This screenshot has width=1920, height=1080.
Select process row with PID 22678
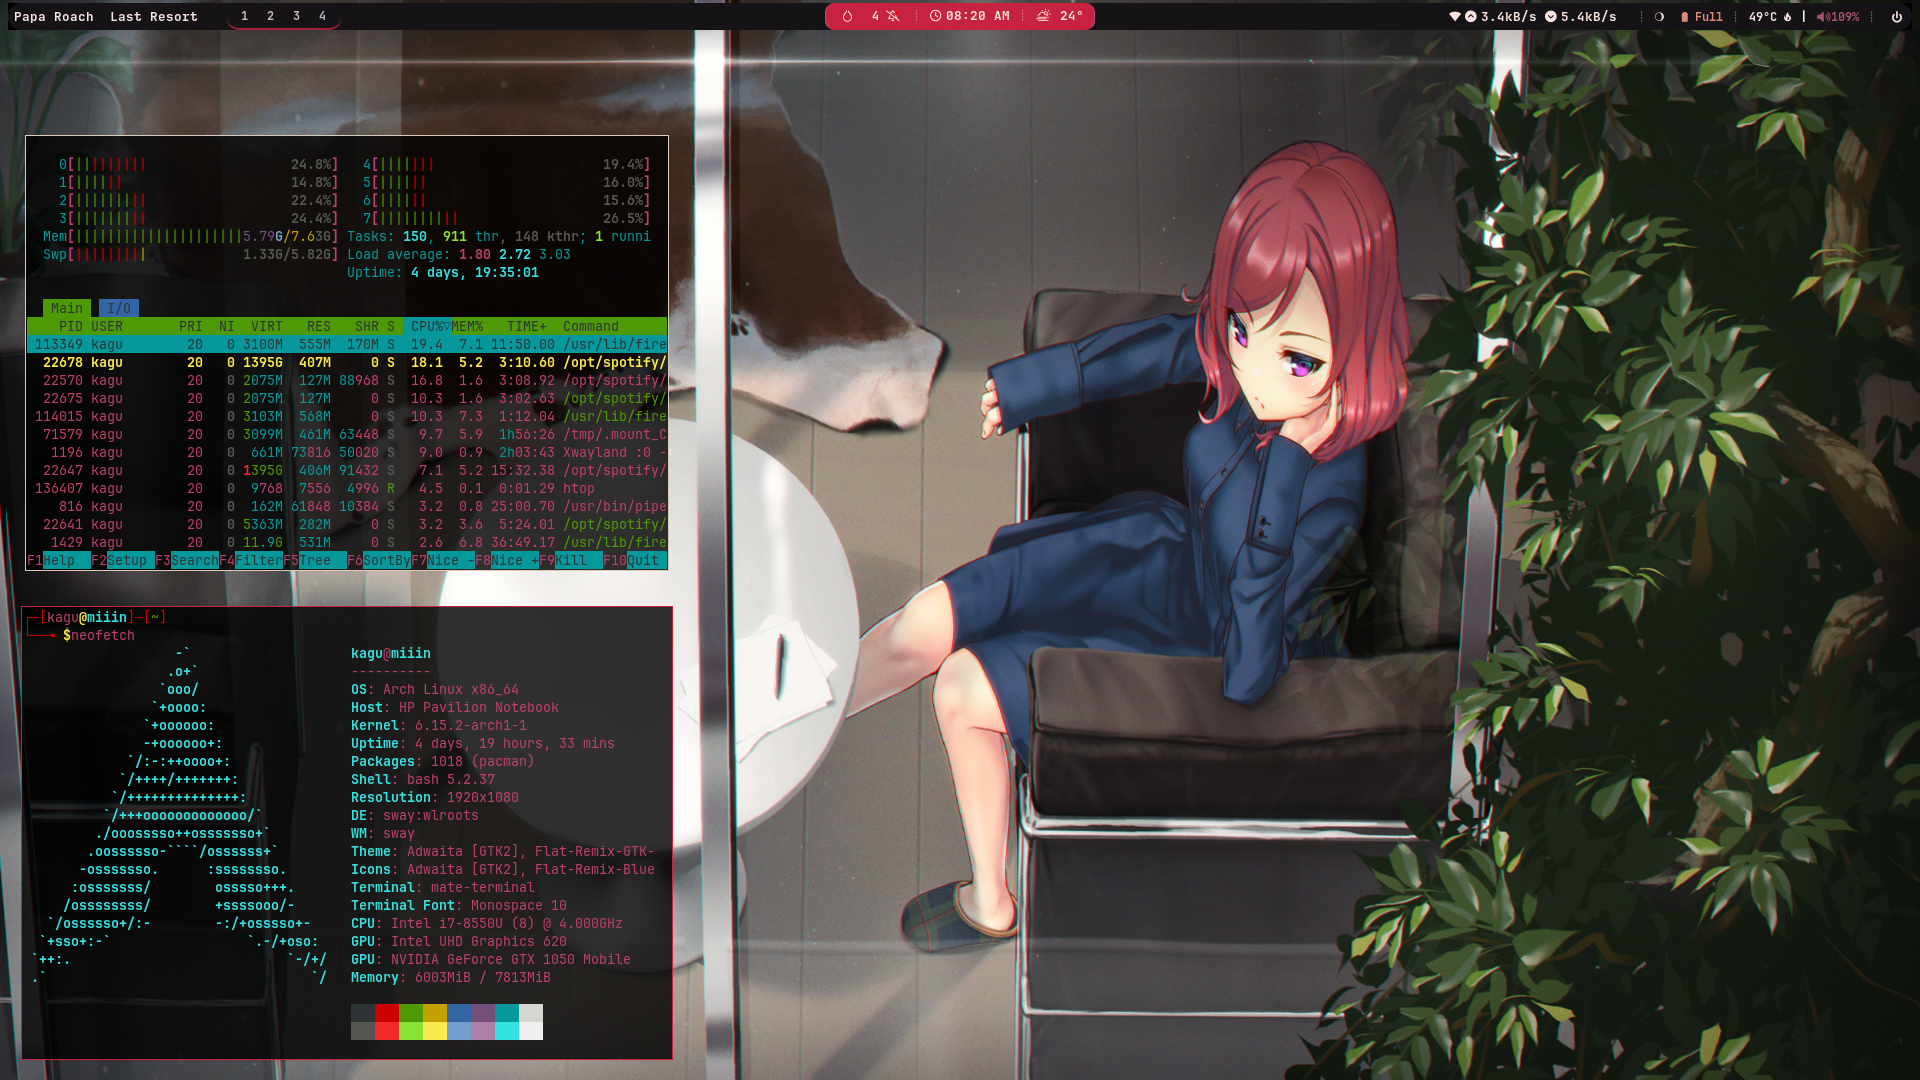click(347, 362)
